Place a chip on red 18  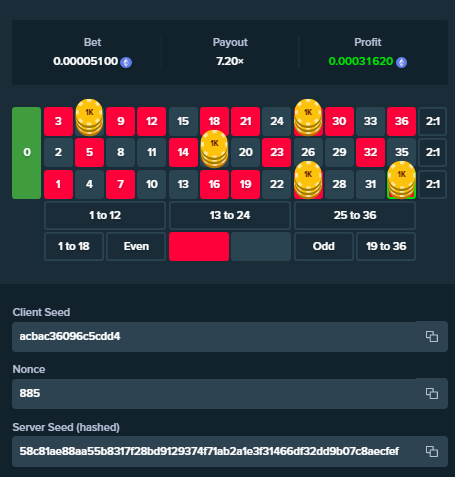pyautogui.click(x=214, y=121)
